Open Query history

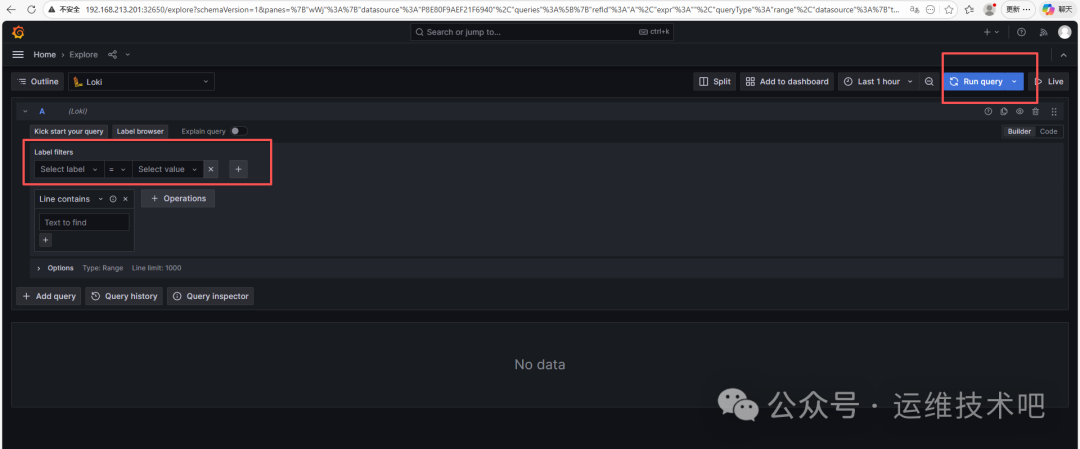[125, 296]
